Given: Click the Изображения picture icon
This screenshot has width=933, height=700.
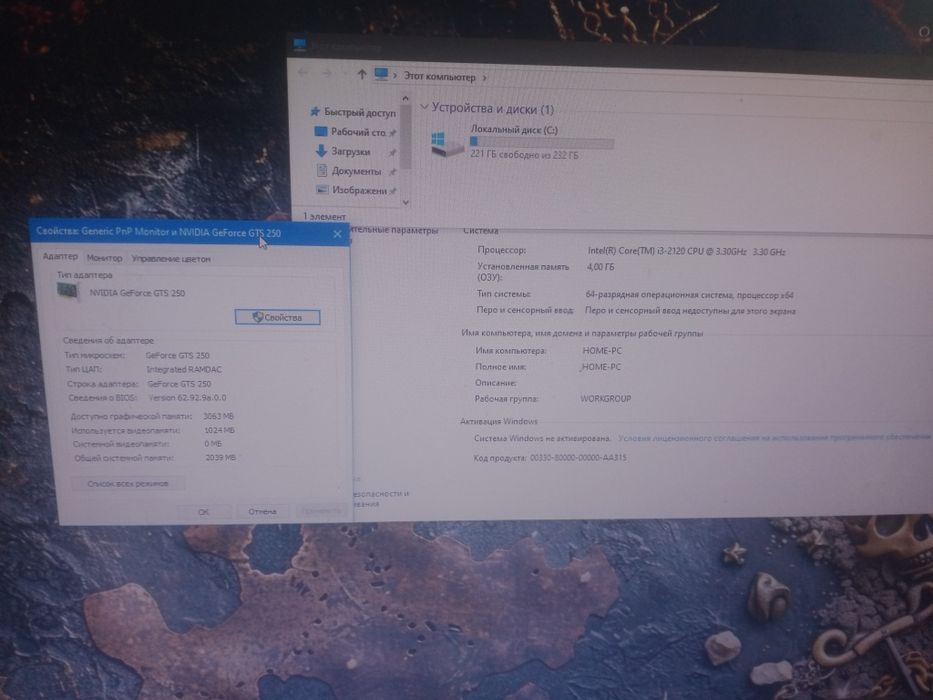Looking at the screenshot, I should [x=322, y=190].
